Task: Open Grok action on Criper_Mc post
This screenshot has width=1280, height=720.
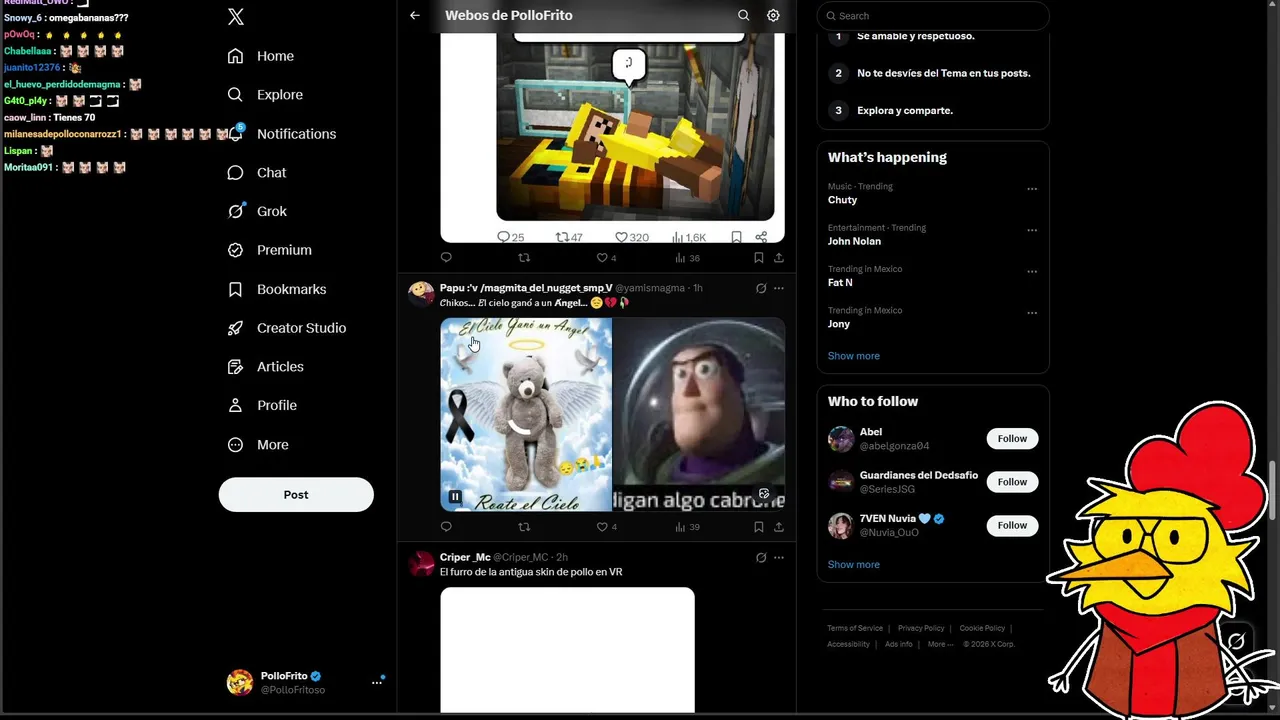Action: click(761, 557)
